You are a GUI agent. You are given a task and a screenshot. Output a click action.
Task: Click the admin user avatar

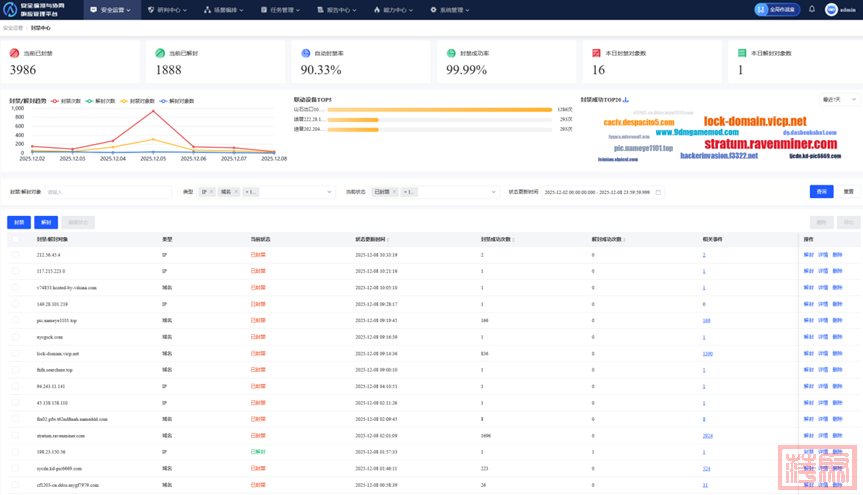click(830, 10)
